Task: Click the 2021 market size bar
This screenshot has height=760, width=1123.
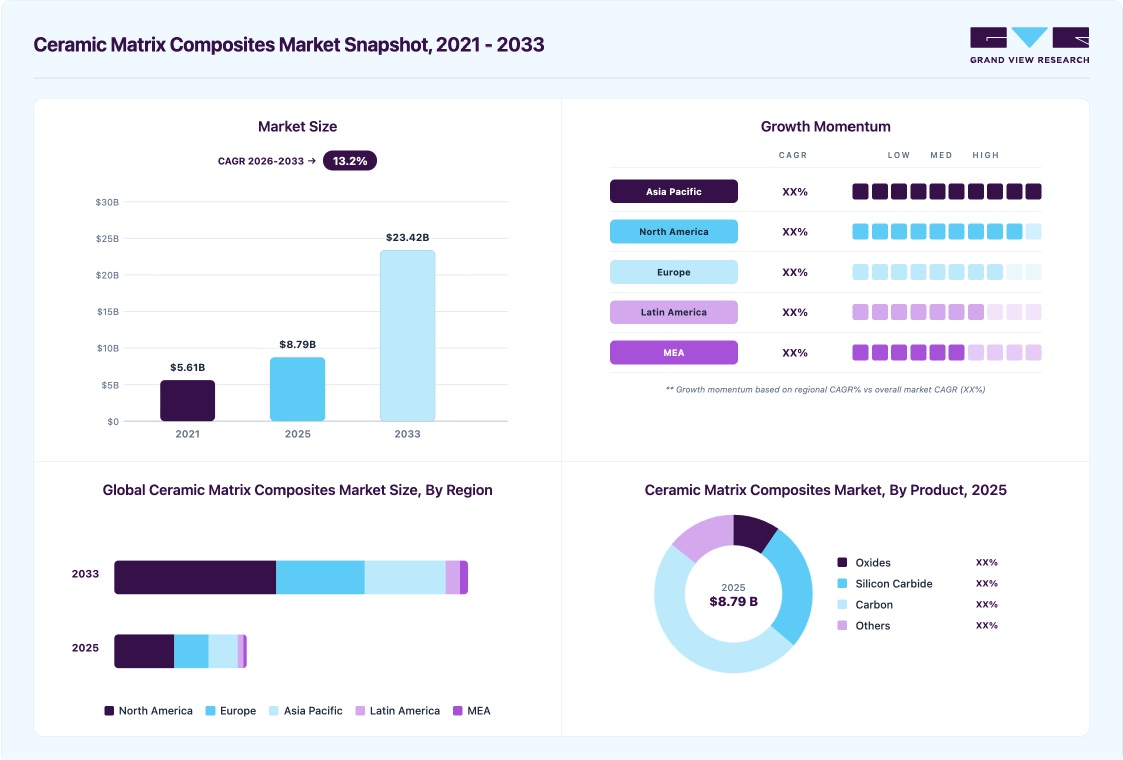Action: point(188,400)
